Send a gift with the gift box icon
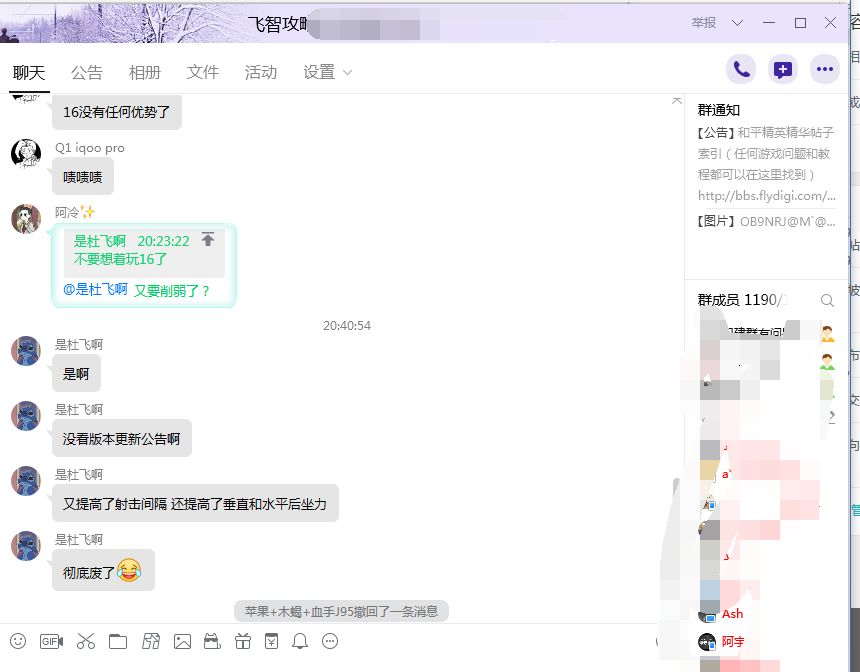 click(x=242, y=641)
